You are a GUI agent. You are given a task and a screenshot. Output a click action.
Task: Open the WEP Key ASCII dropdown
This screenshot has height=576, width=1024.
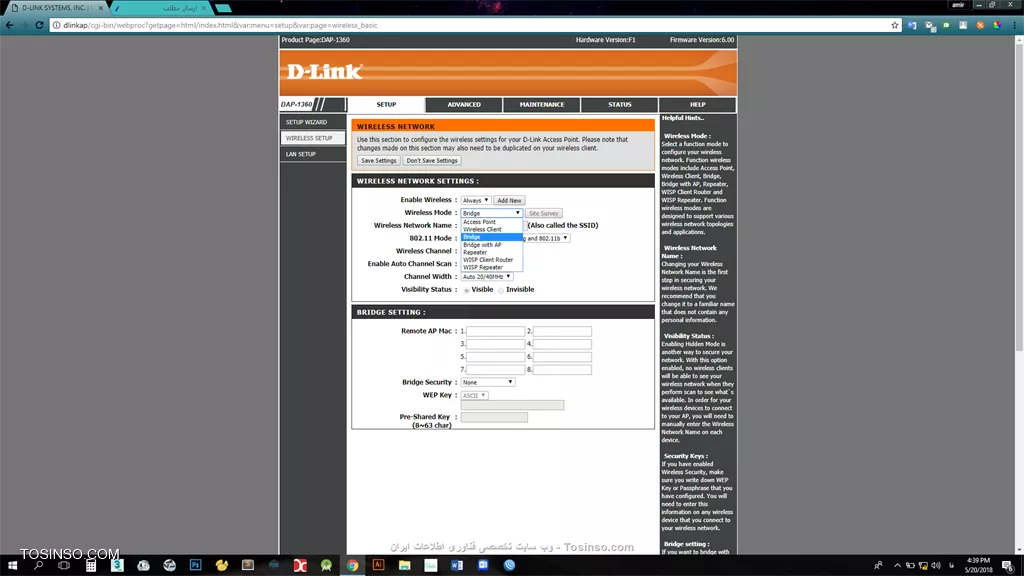click(x=474, y=395)
